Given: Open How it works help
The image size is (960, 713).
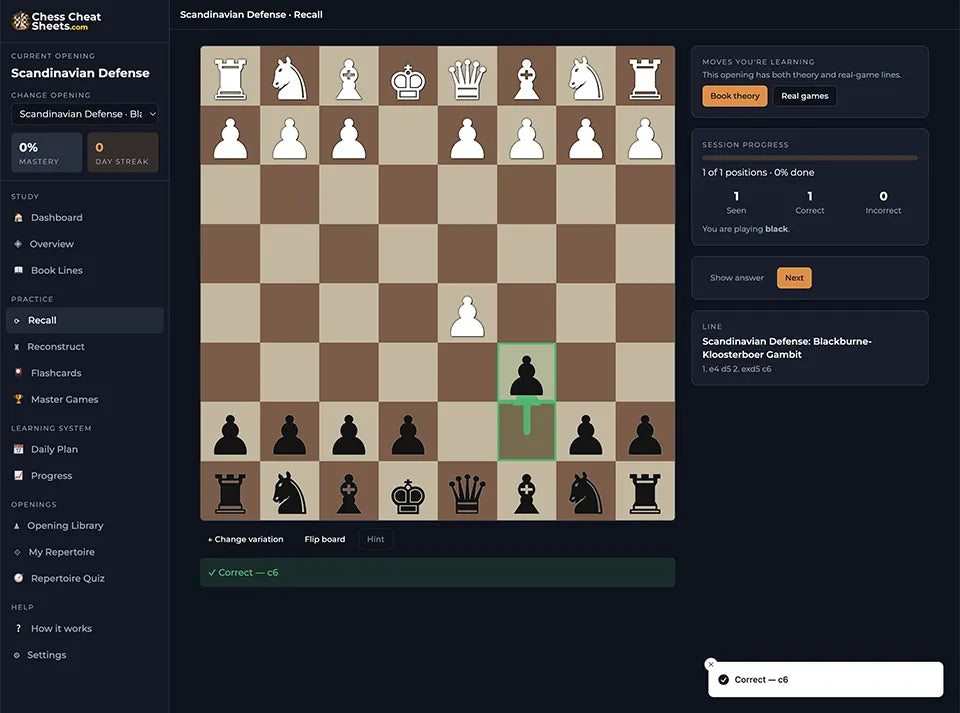Looking at the screenshot, I should (x=84, y=629).
